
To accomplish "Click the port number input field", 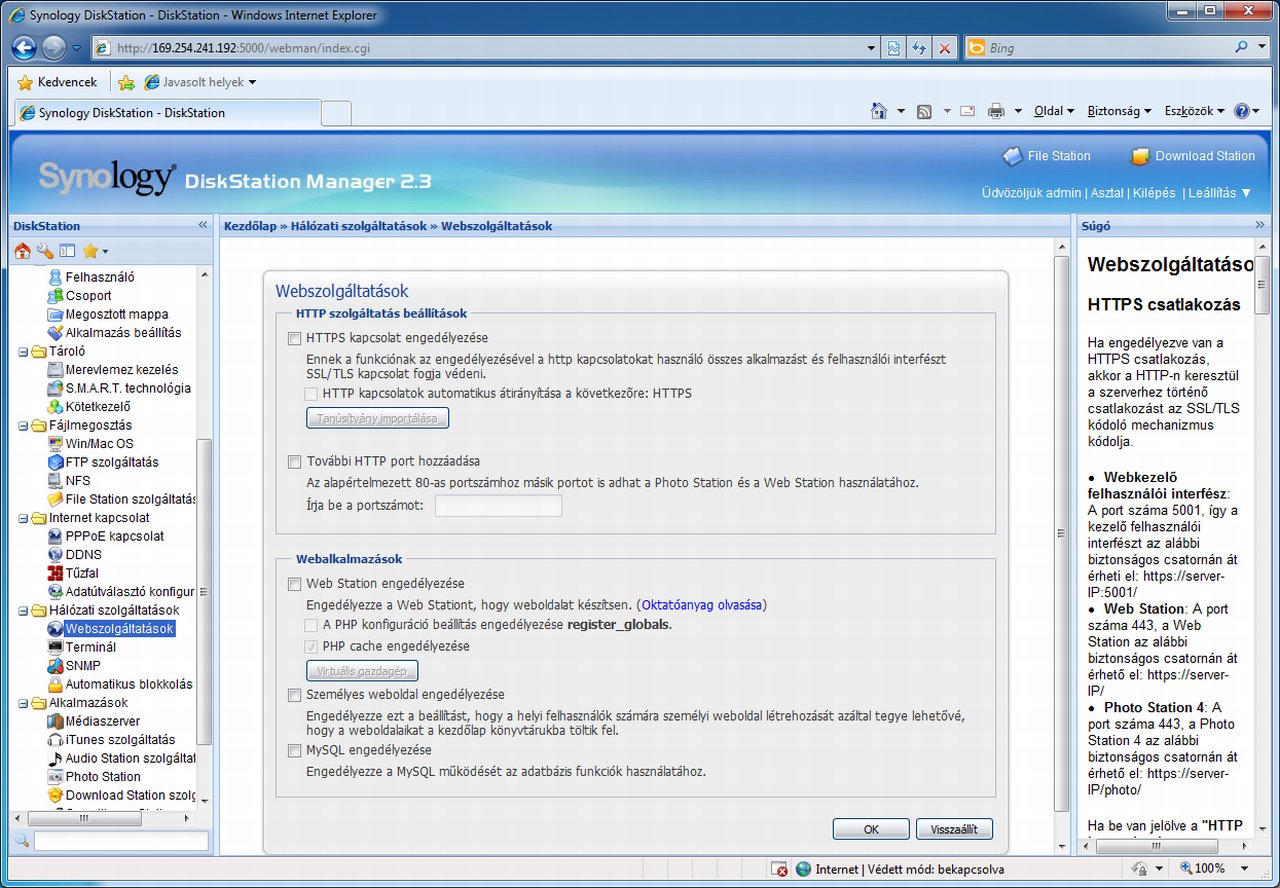I will 498,506.
